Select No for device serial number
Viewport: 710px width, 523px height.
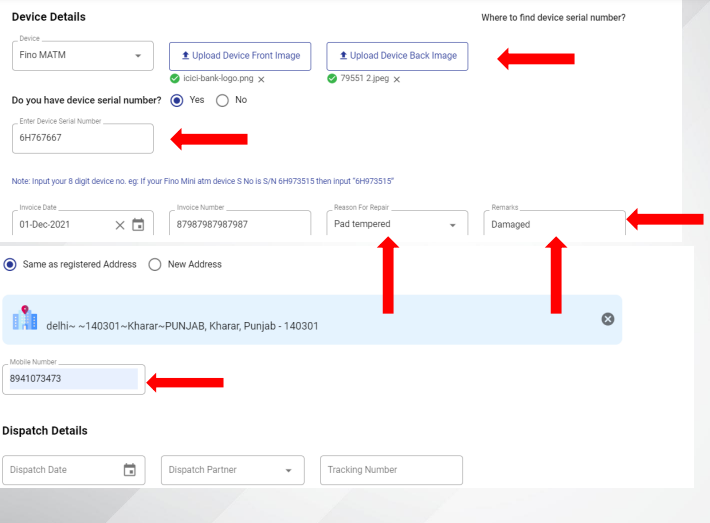tap(222, 101)
